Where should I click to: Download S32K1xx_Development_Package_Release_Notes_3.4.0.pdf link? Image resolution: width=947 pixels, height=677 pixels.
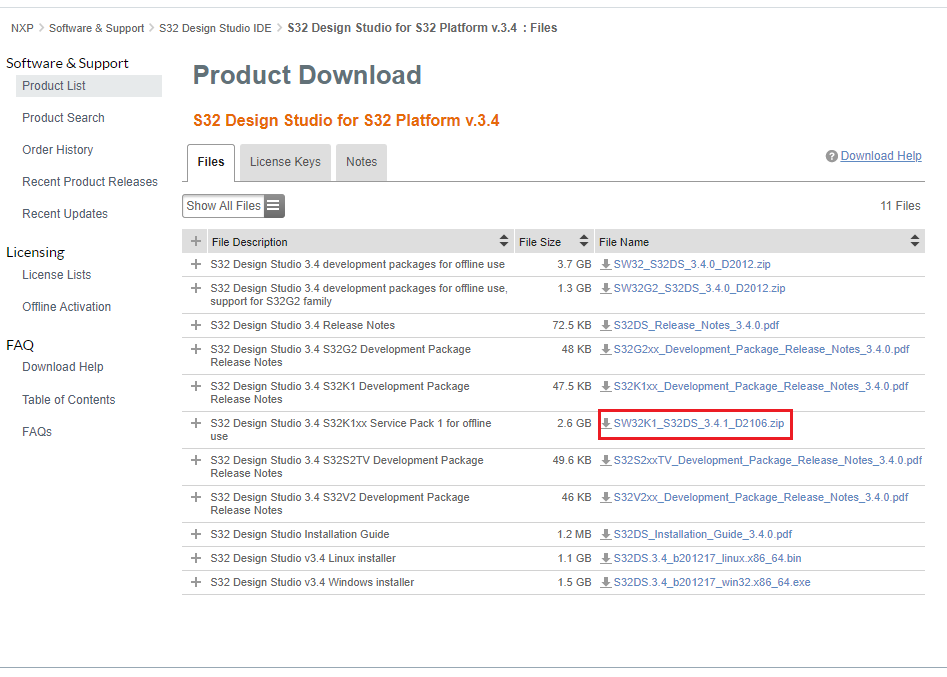click(x=761, y=387)
